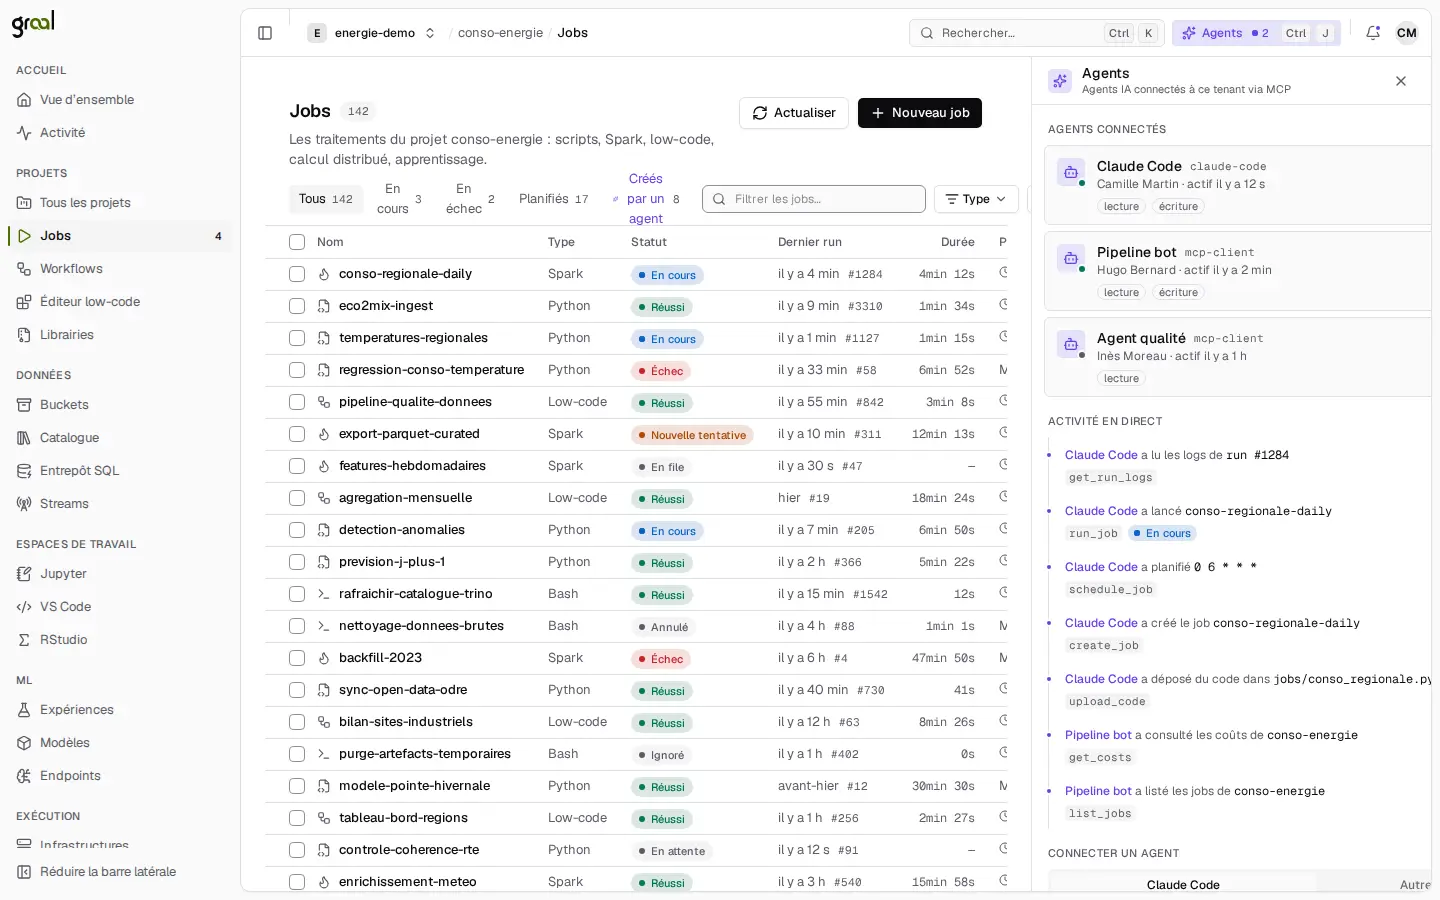
Task: Check the backfill-2023 row checkbox
Action: pos(297,658)
